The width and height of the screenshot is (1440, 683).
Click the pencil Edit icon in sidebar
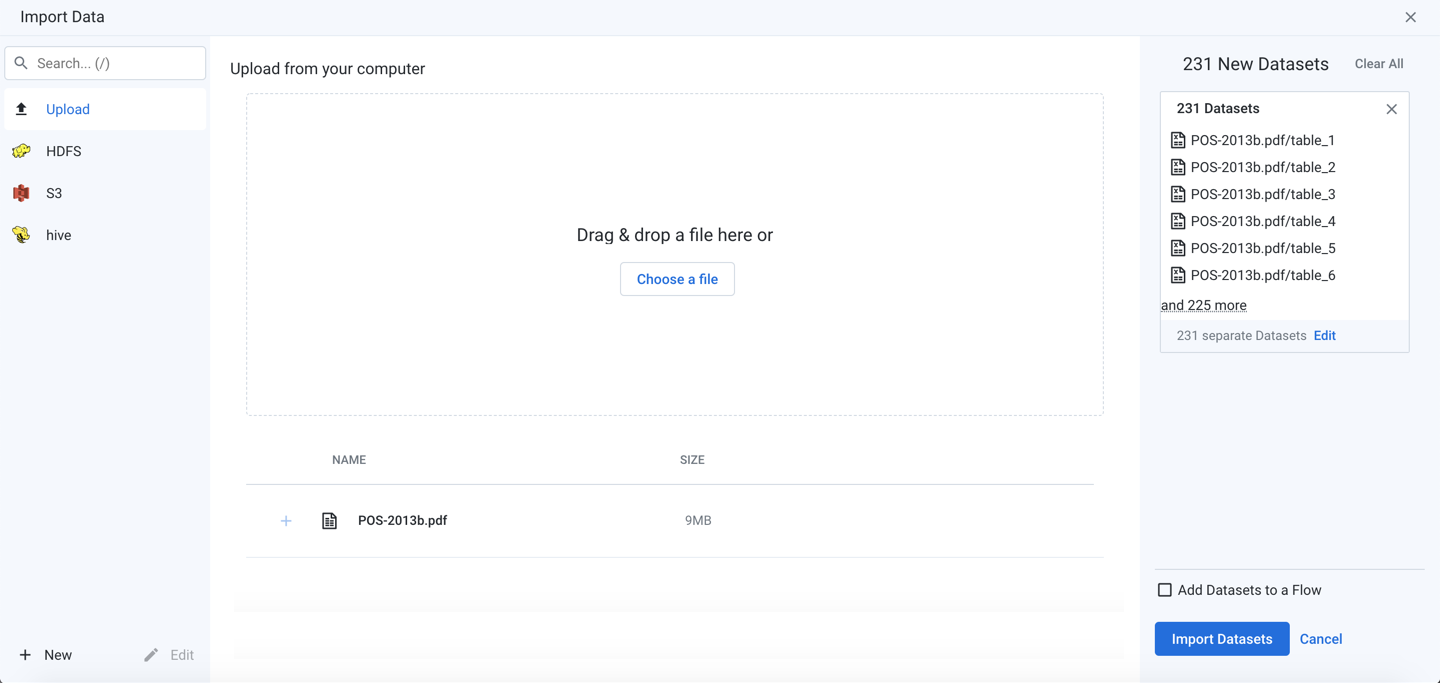pyautogui.click(x=151, y=655)
